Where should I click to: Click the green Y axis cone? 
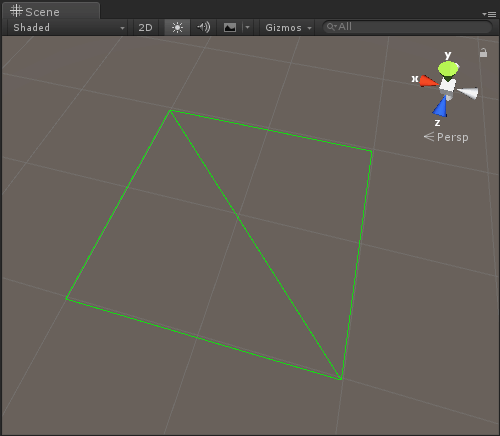(x=449, y=69)
